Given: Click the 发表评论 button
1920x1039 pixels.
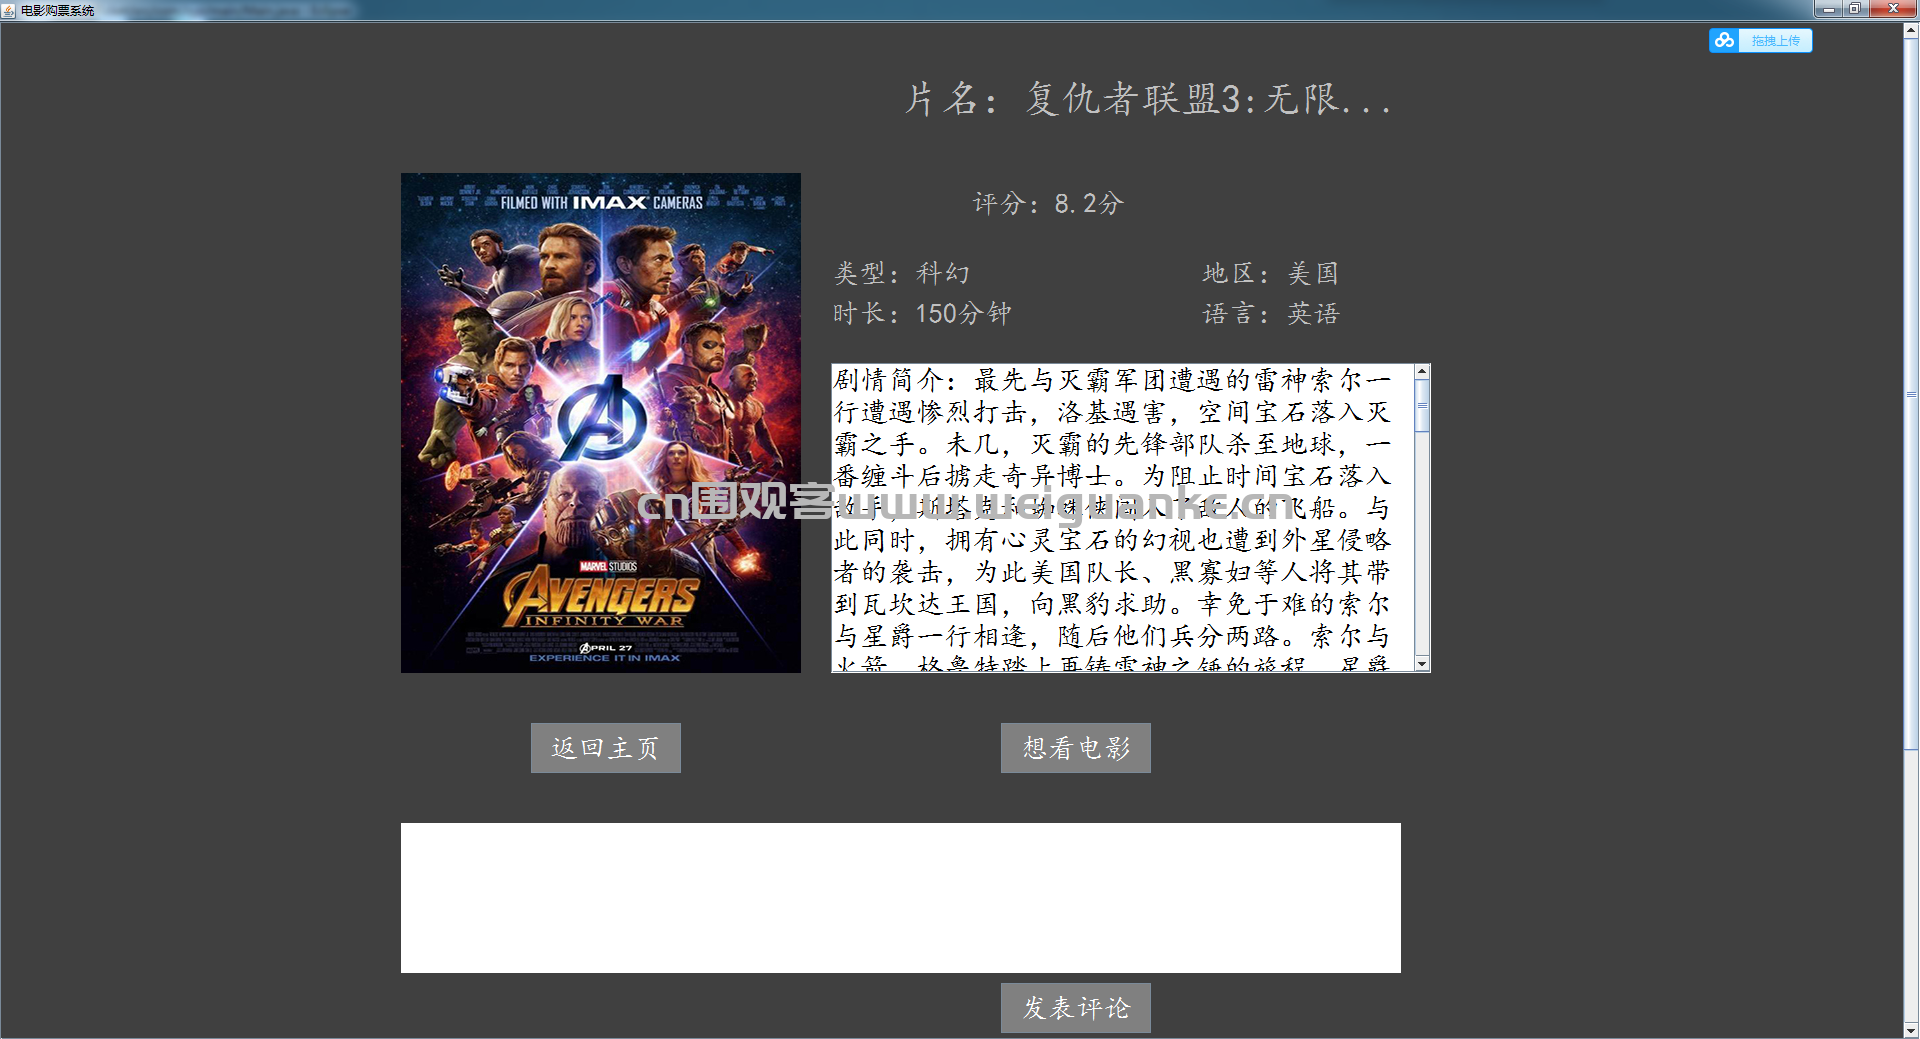Looking at the screenshot, I should pos(1075,1007).
